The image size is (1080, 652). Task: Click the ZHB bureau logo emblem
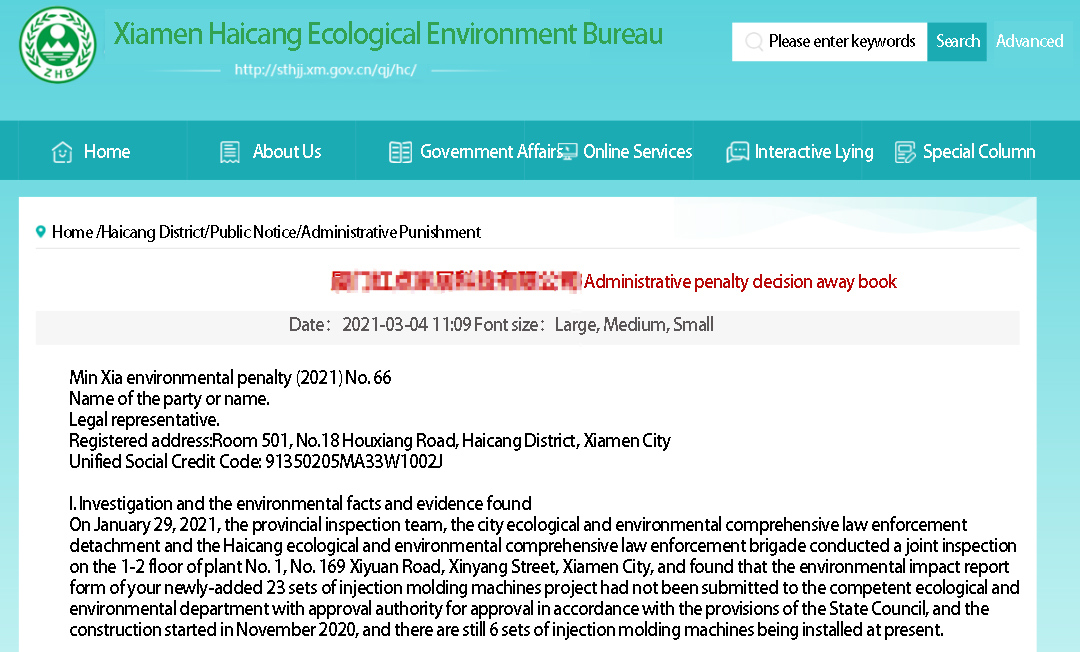click(57, 45)
